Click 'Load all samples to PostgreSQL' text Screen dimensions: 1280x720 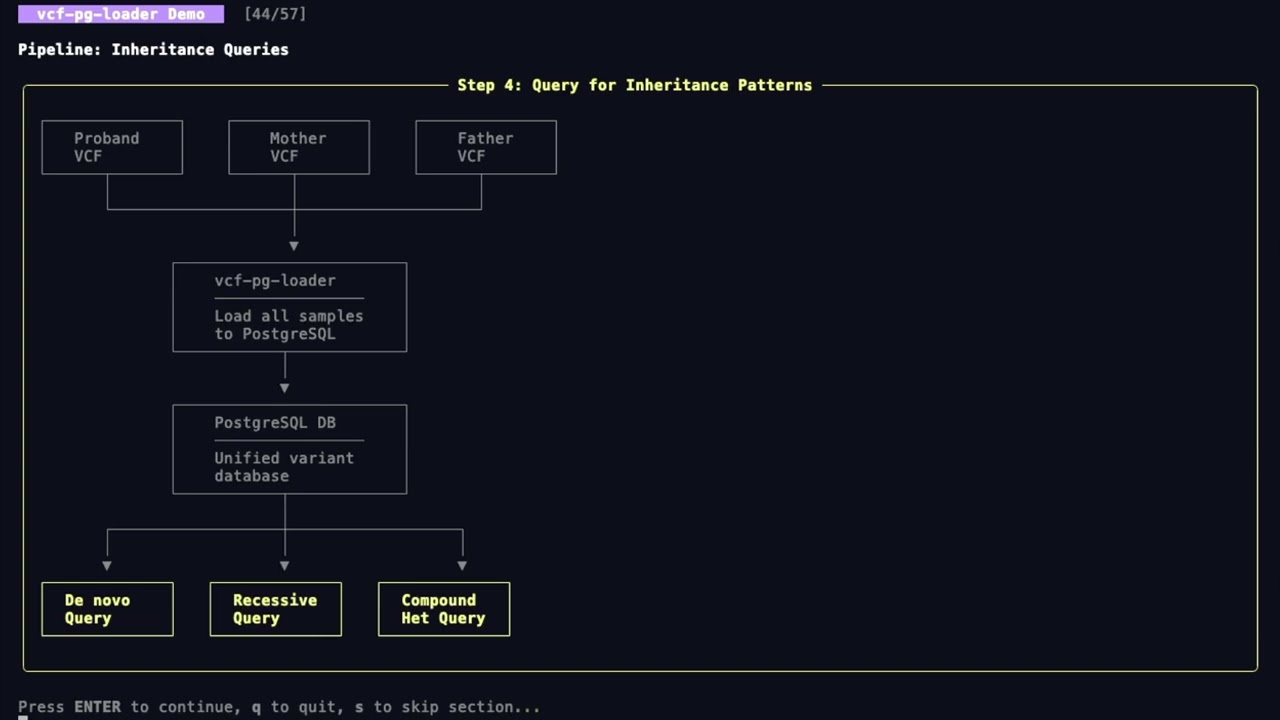tap(289, 325)
